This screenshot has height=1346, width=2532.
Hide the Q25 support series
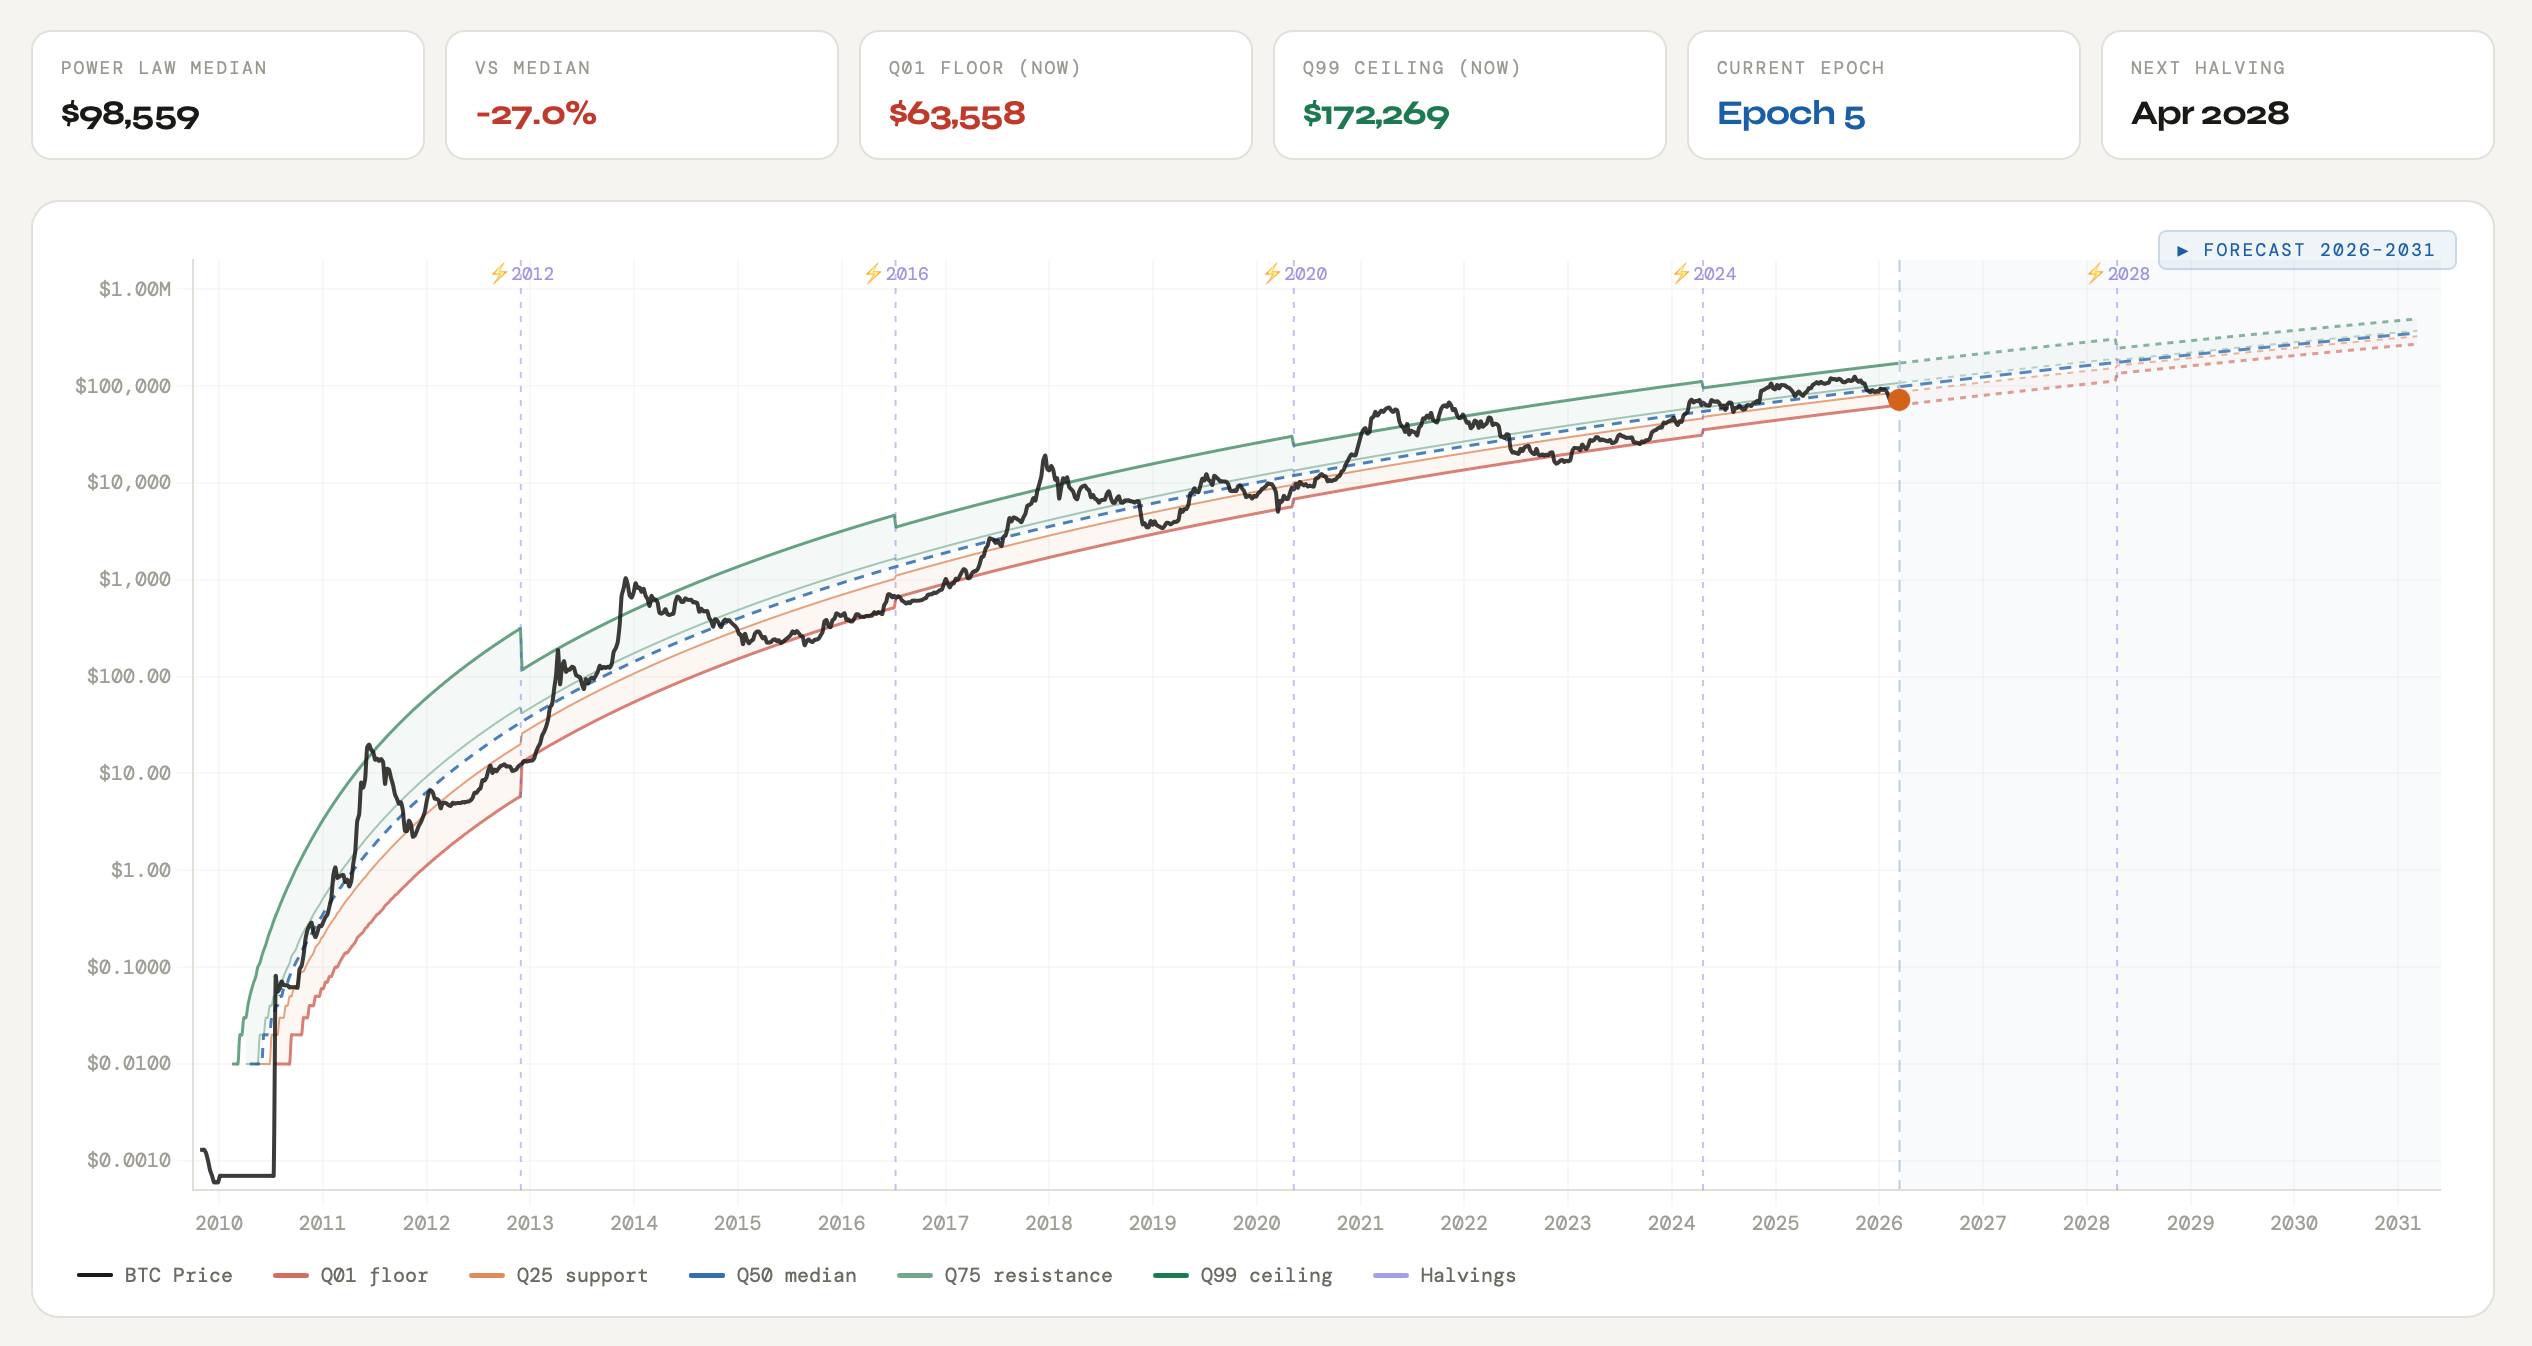559,1275
